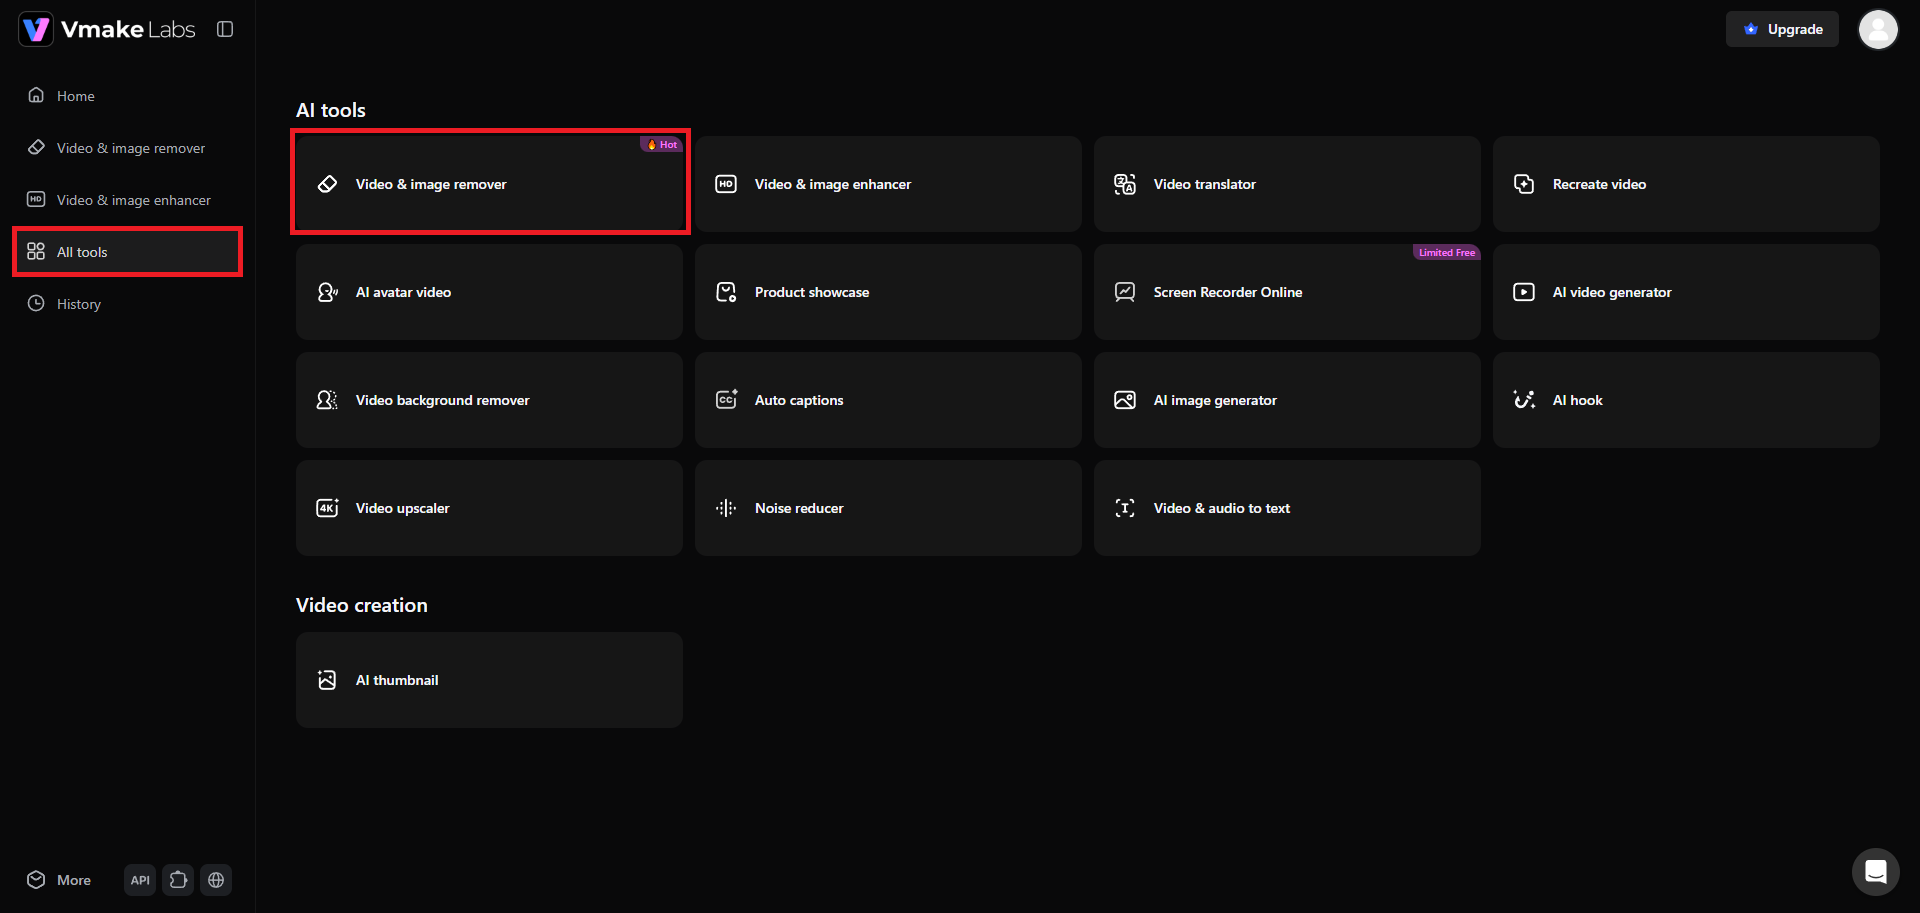
Task: Select All tools in the sidebar
Action: 128,252
